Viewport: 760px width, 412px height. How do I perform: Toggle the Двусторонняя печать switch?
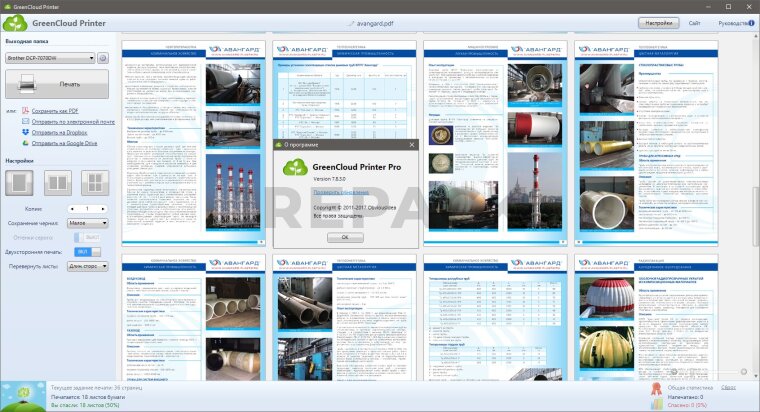point(86,252)
